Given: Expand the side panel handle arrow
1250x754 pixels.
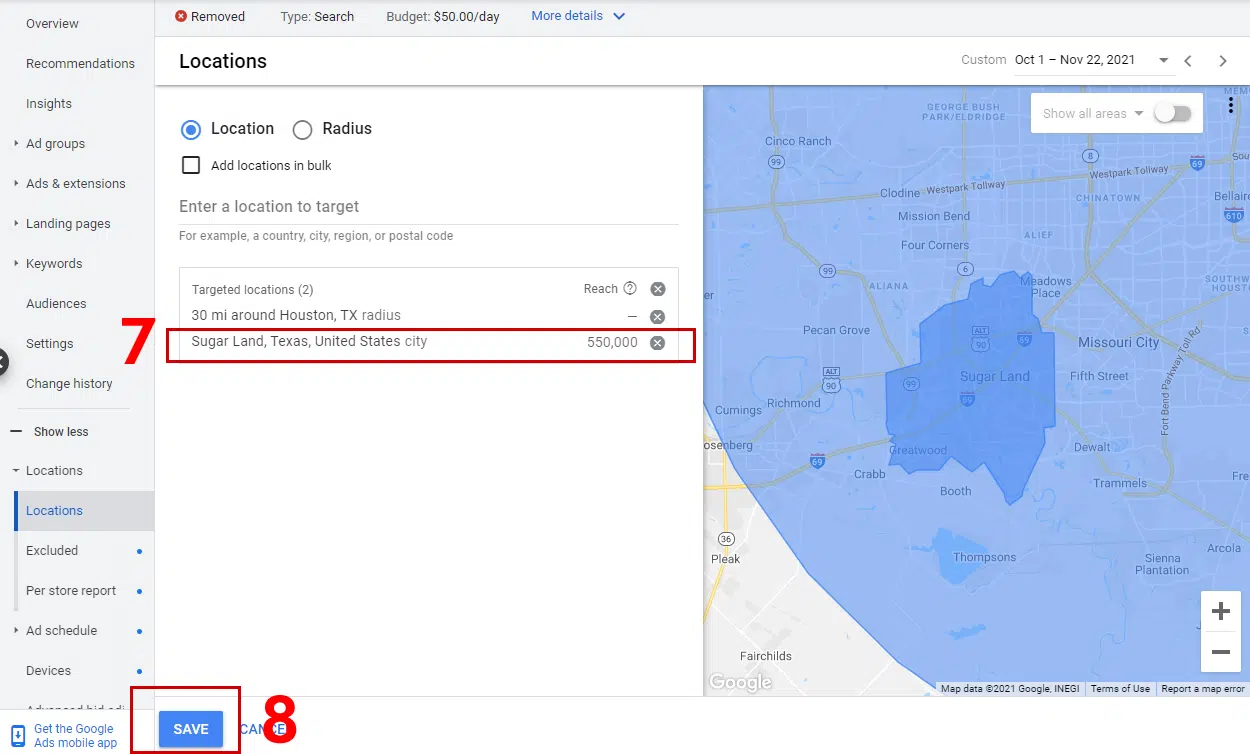Looking at the screenshot, I should pyautogui.click(x=3, y=361).
